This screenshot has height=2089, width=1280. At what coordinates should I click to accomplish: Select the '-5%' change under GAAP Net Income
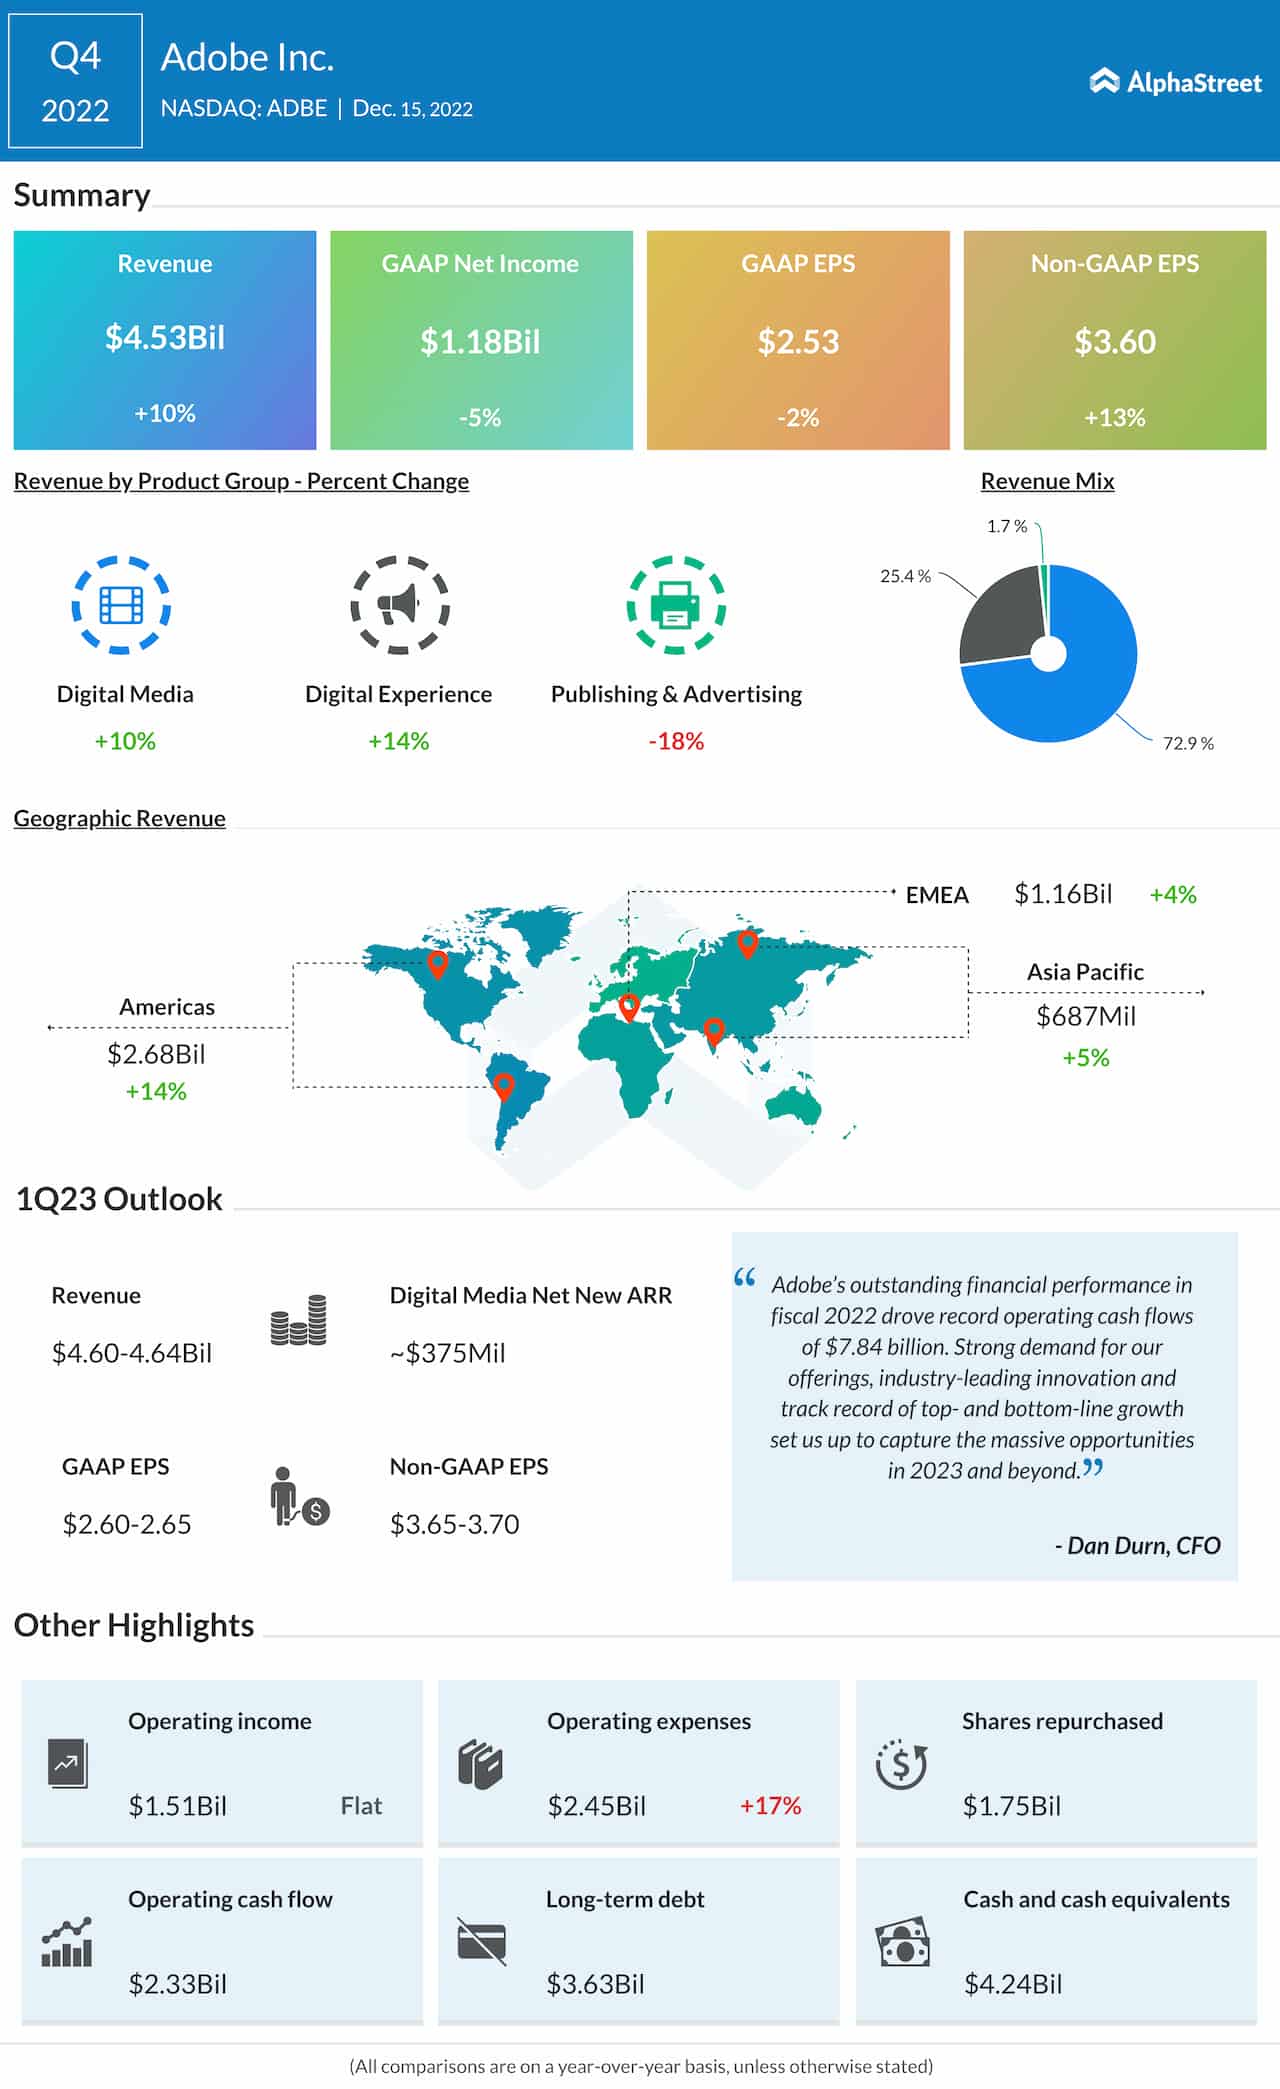point(480,417)
